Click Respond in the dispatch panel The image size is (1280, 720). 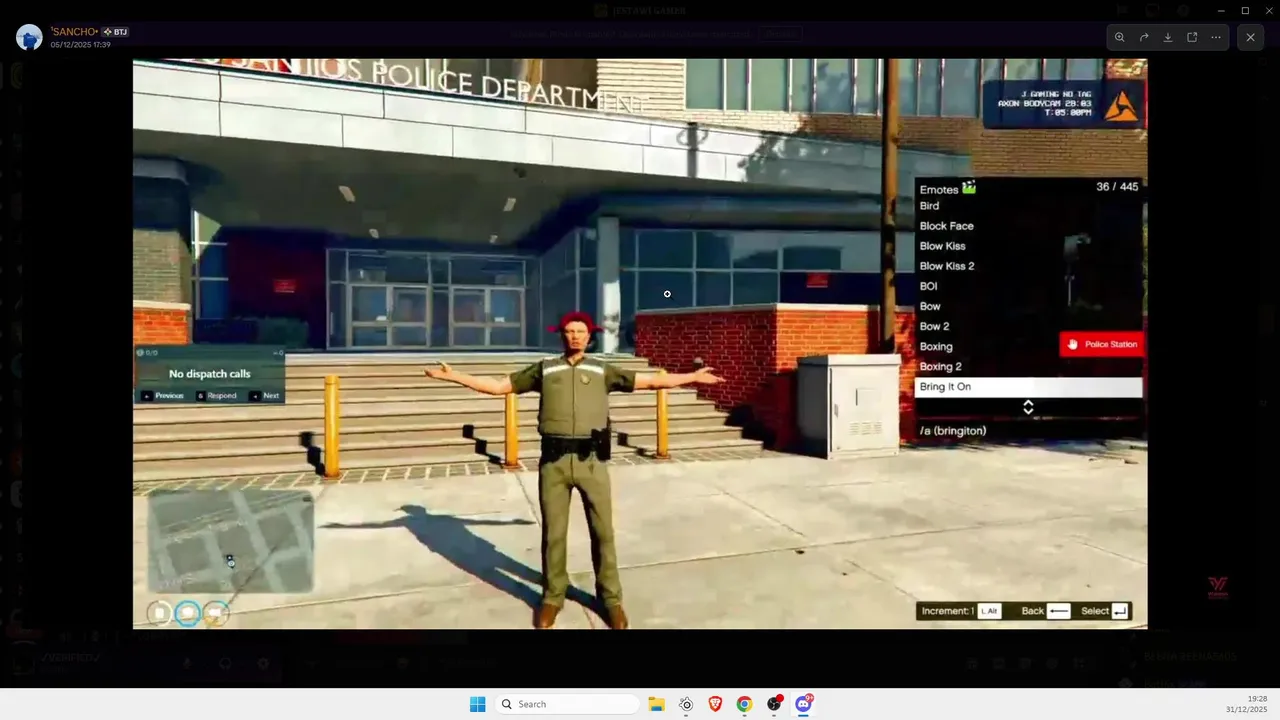tap(216, 396)
